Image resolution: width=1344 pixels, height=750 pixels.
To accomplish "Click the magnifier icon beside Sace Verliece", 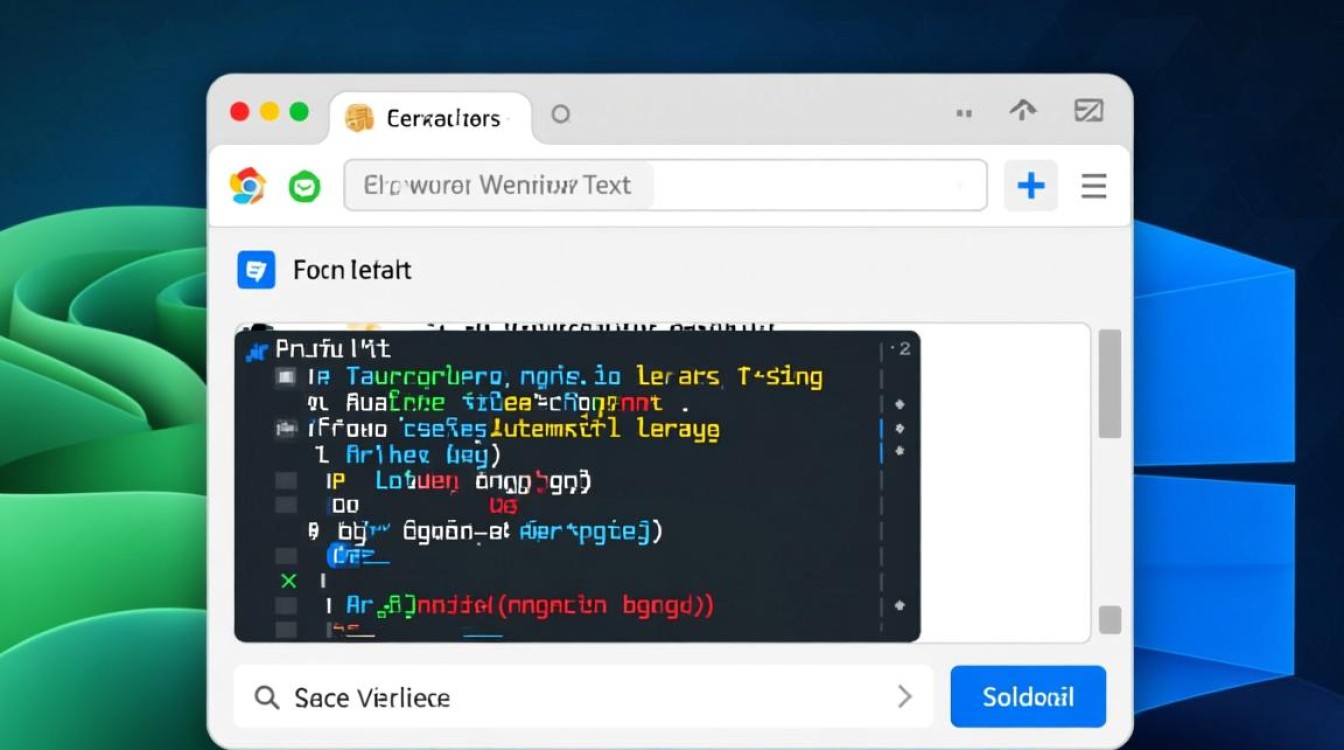I will [266, 697].
